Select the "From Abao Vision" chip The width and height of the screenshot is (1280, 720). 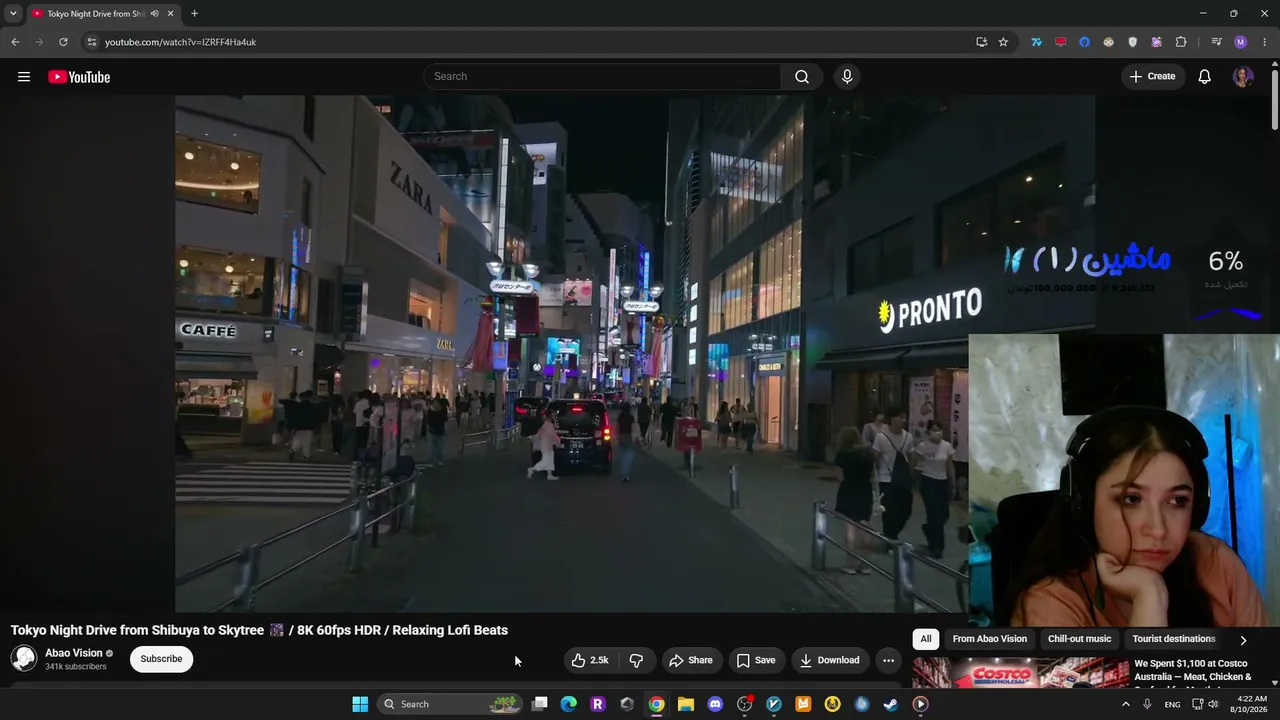990,639
